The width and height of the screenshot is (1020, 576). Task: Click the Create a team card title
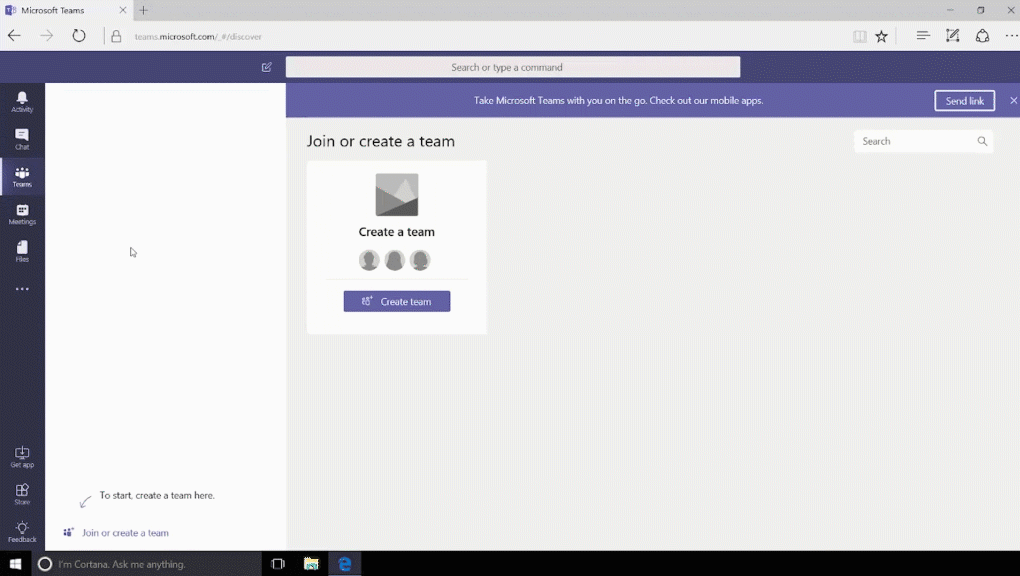pos(397,232)
